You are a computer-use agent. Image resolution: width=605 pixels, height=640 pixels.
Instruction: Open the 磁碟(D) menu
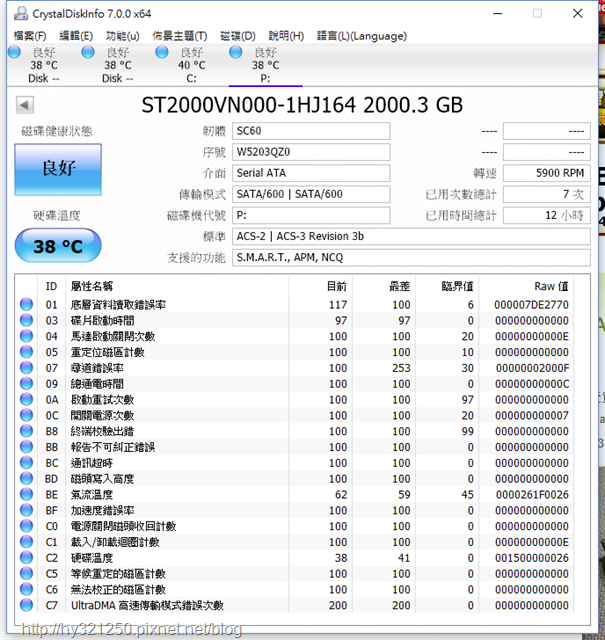pyautogui.click(x=238, y=36)
